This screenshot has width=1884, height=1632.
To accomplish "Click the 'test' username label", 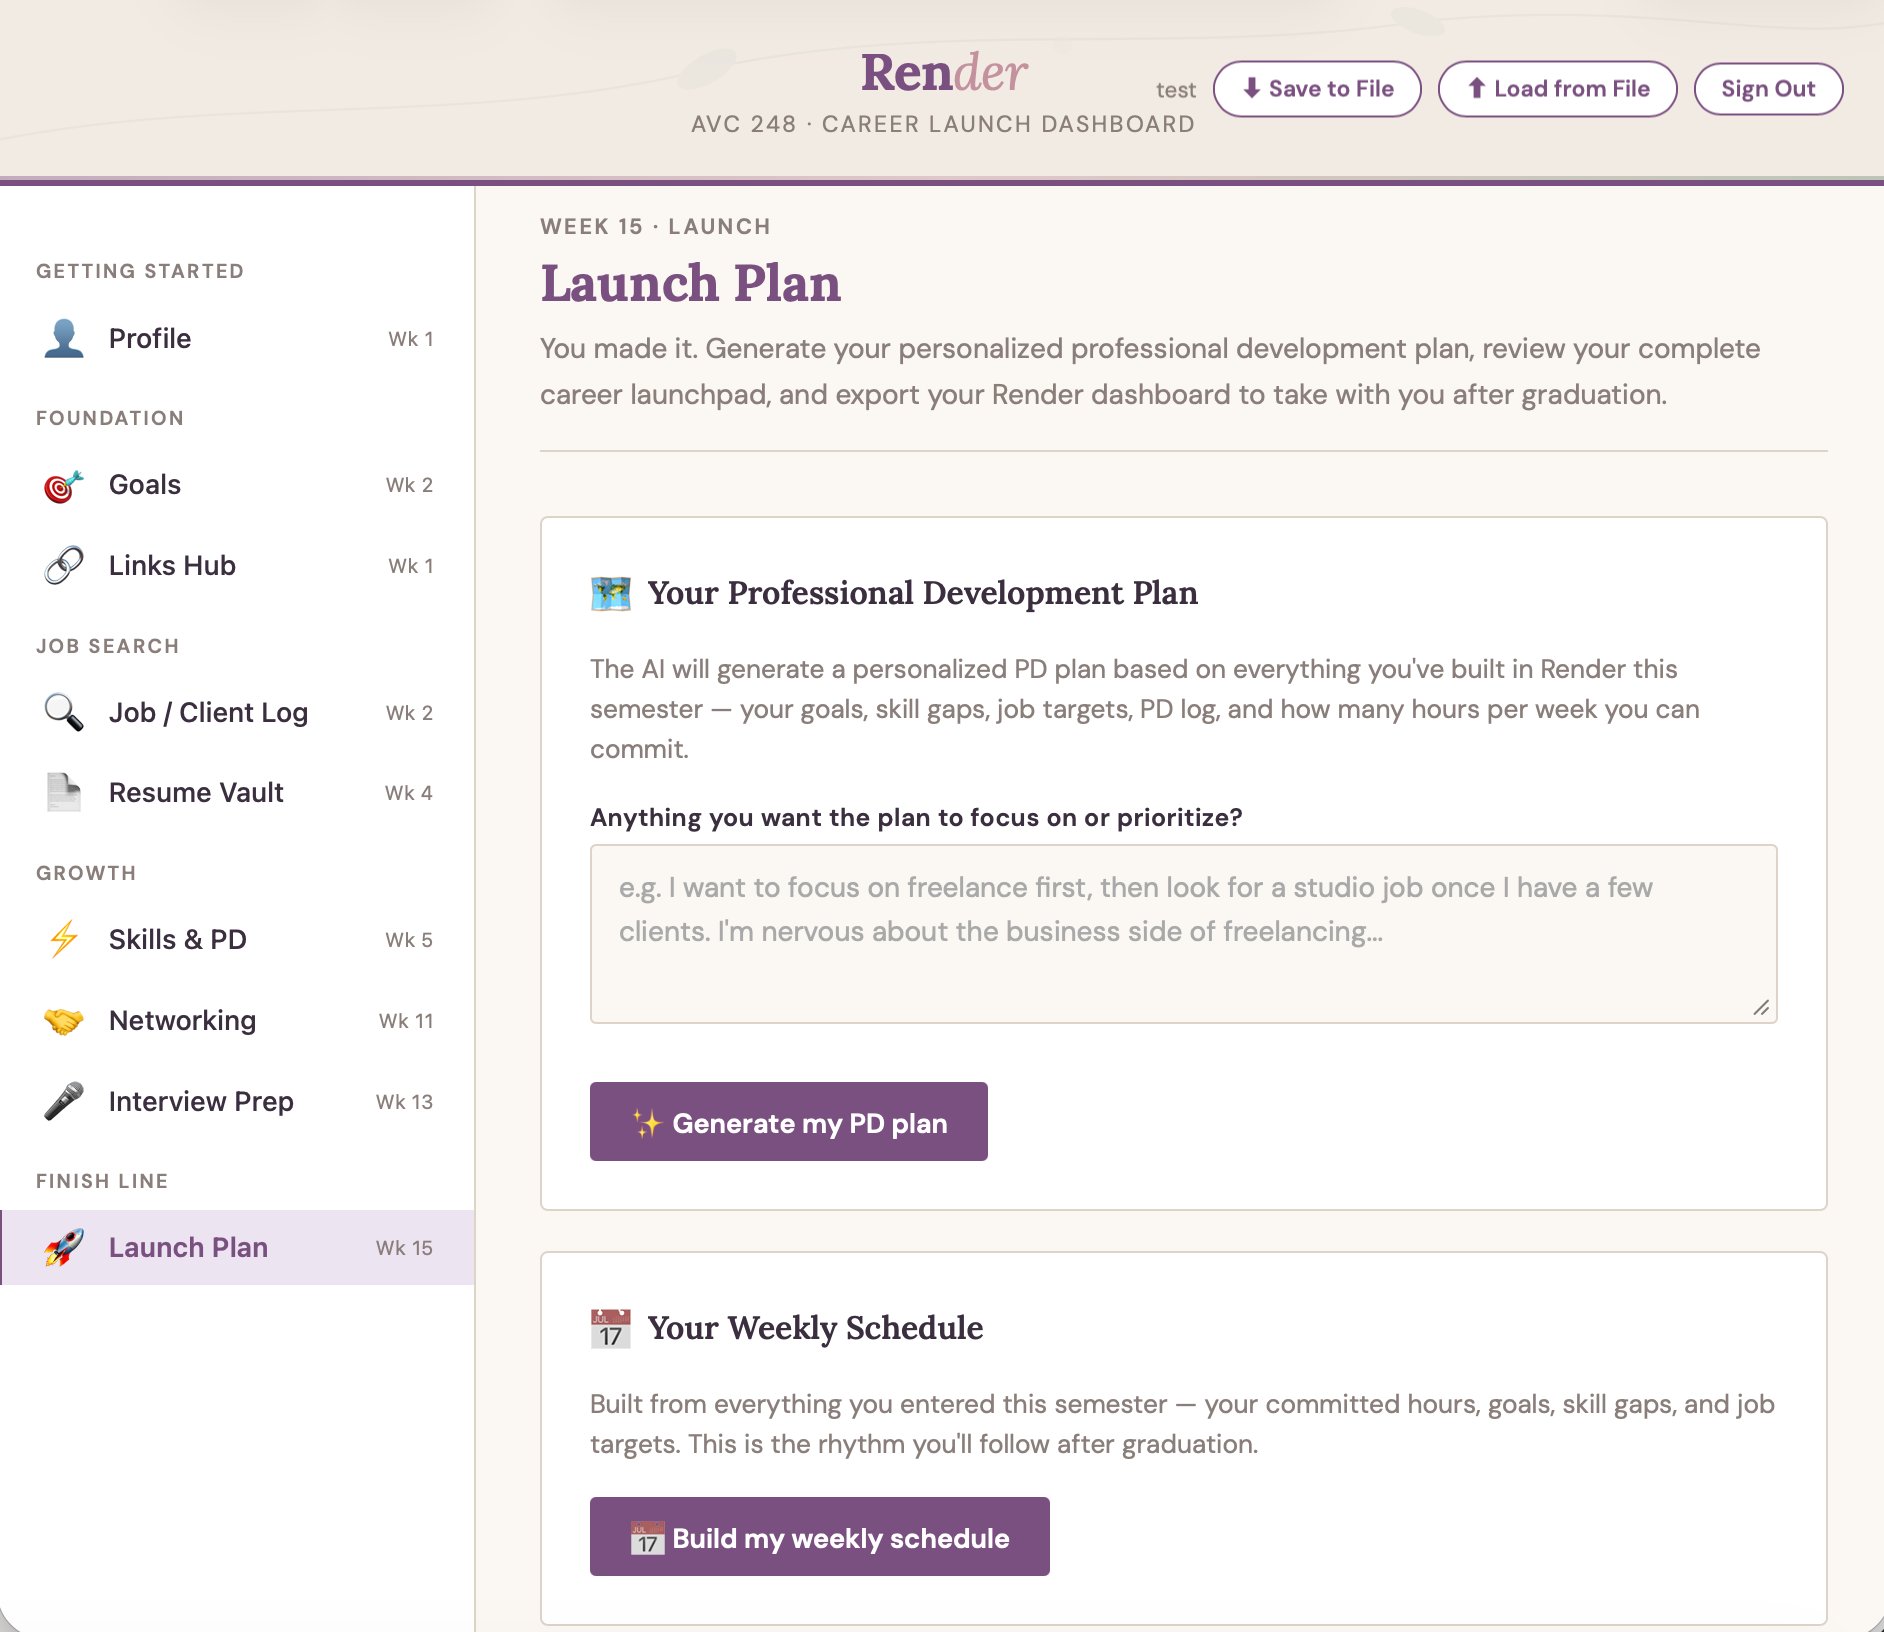I will (1175, 90).
